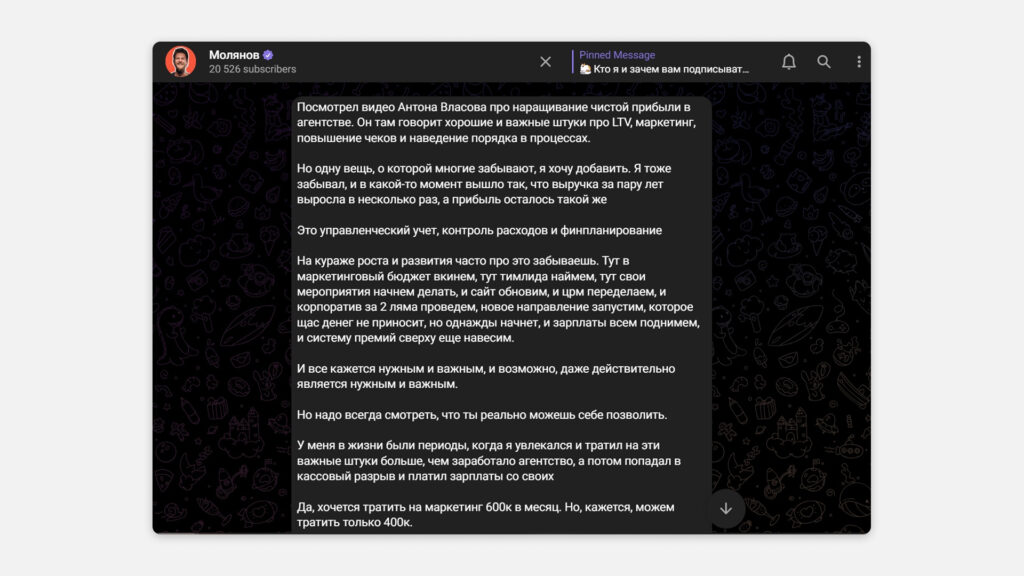This screenshot has height=576, width=1024.
Task: Click the paragraph starting 'На кураже роста и развития'
Action: (x=498, y=299)
